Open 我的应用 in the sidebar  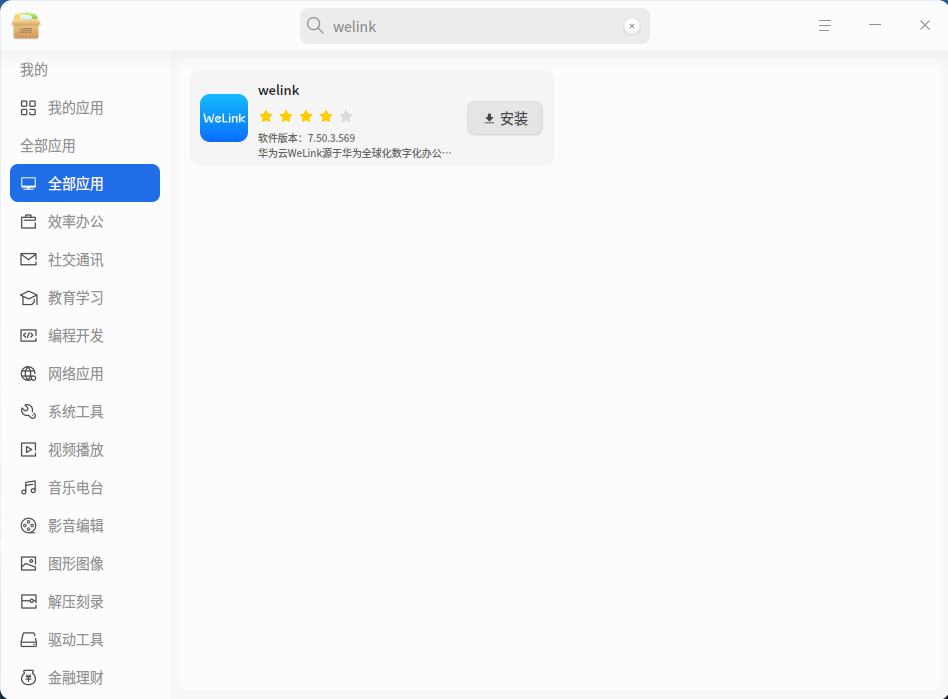point(85,108)
